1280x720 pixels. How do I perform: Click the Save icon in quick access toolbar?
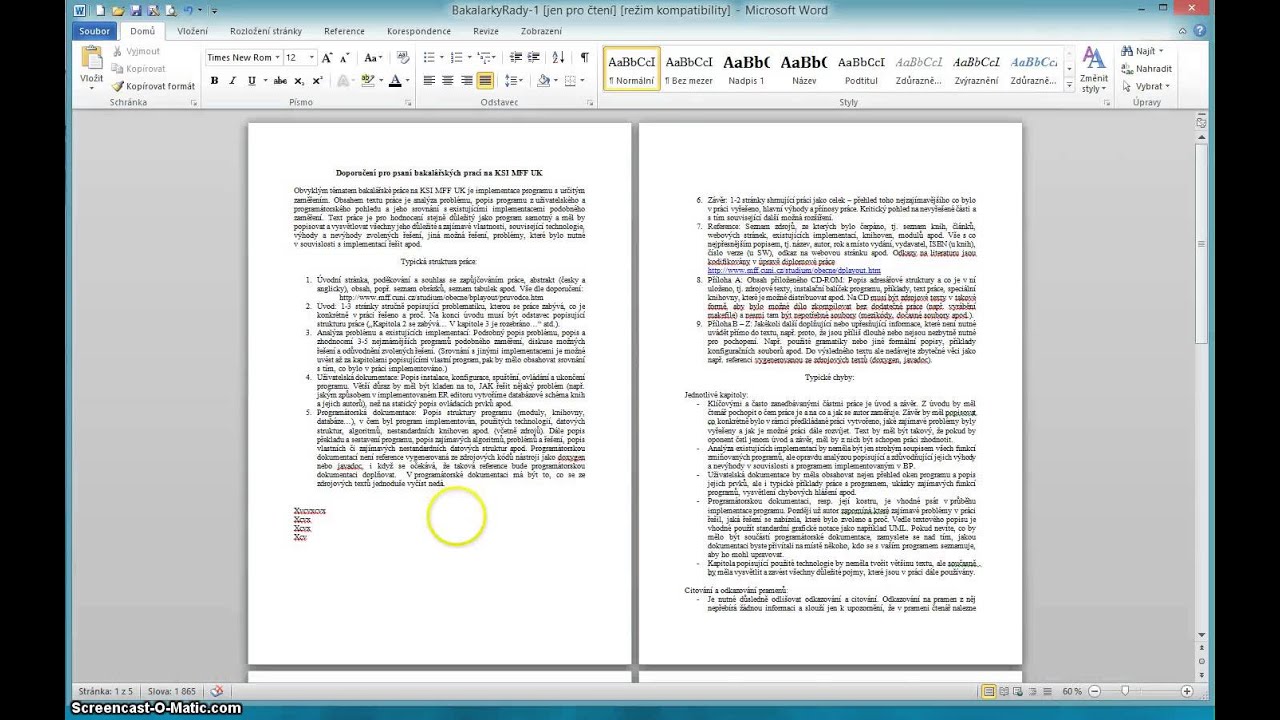pos(136,10)
